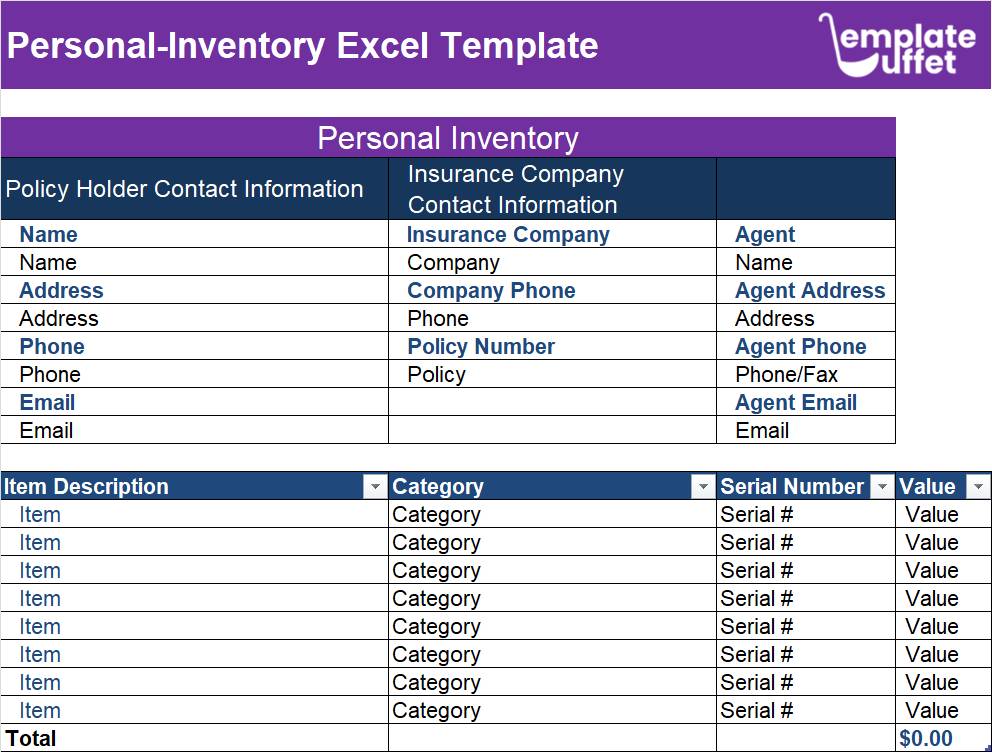This screenshot has height=752, width=992.
Task: Click the Company value cell
Action: [x=552, y=262]
